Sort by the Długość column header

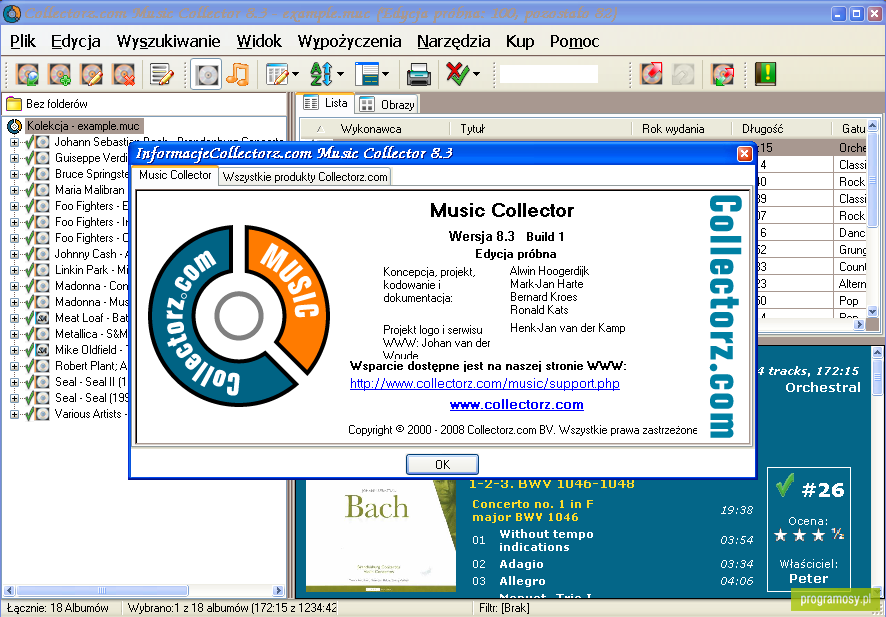pyautogui.click(x=782, y=129)
